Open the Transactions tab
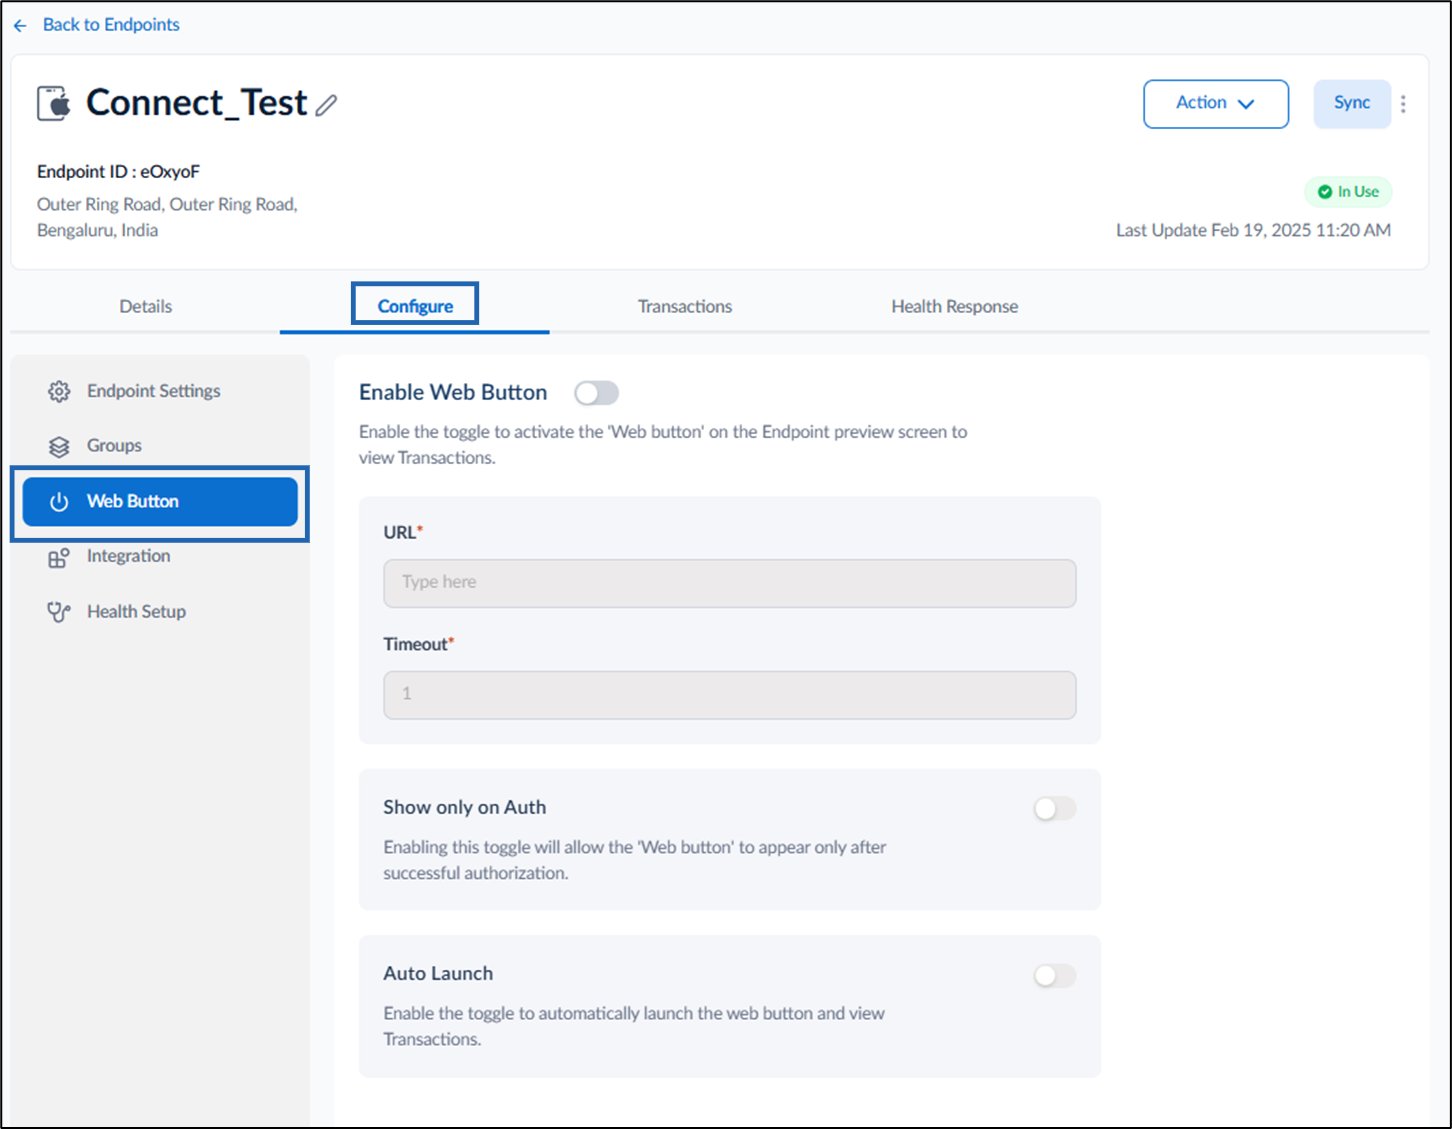1452x1129 pixels. 685,306
